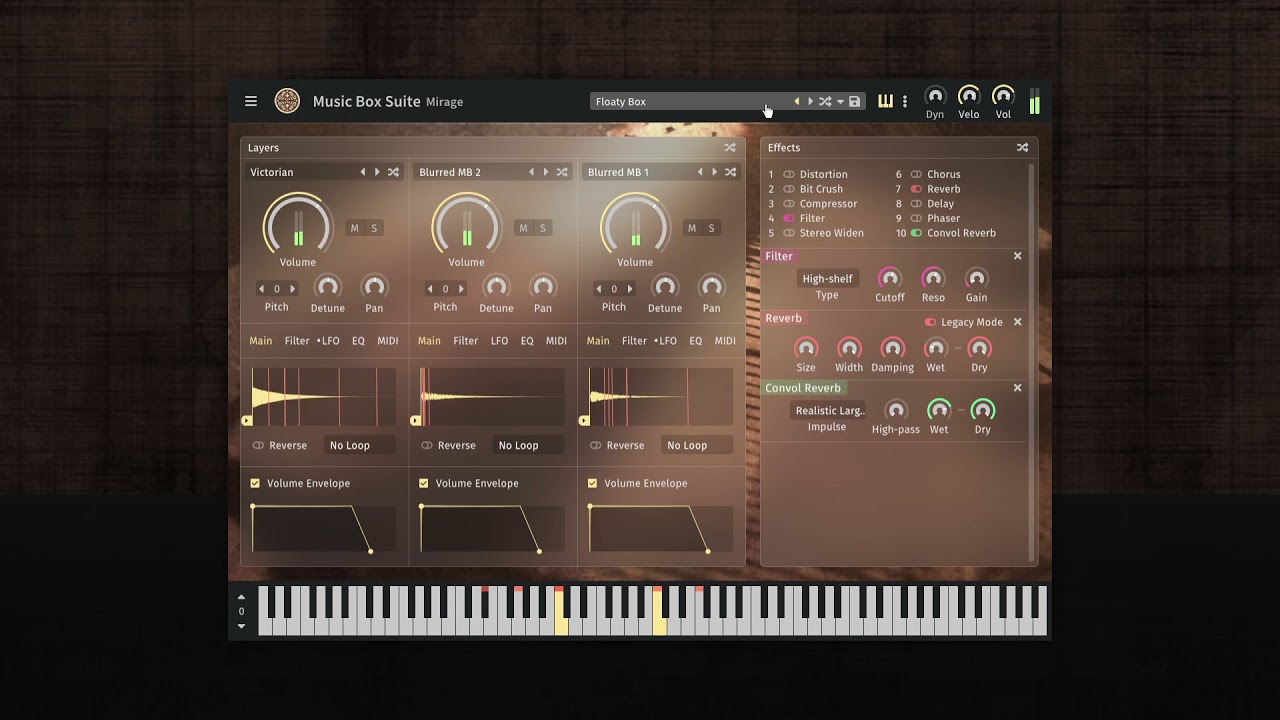Open the preset dropdown arrow
The height and width of the screenshot is (720, 1280).
click(x=840, y=101)
